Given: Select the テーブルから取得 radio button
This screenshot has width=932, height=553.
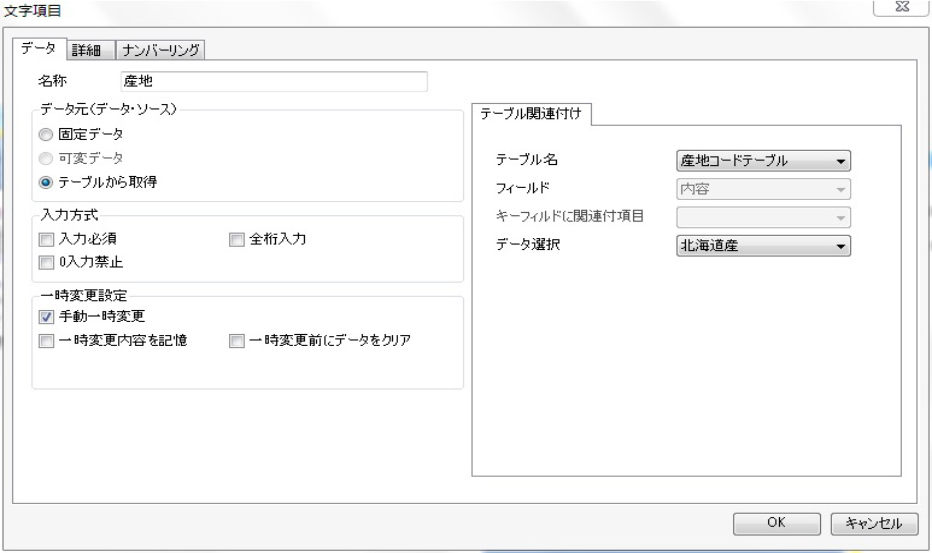Looking at the screenshot, I should click(x=46, y=183).
